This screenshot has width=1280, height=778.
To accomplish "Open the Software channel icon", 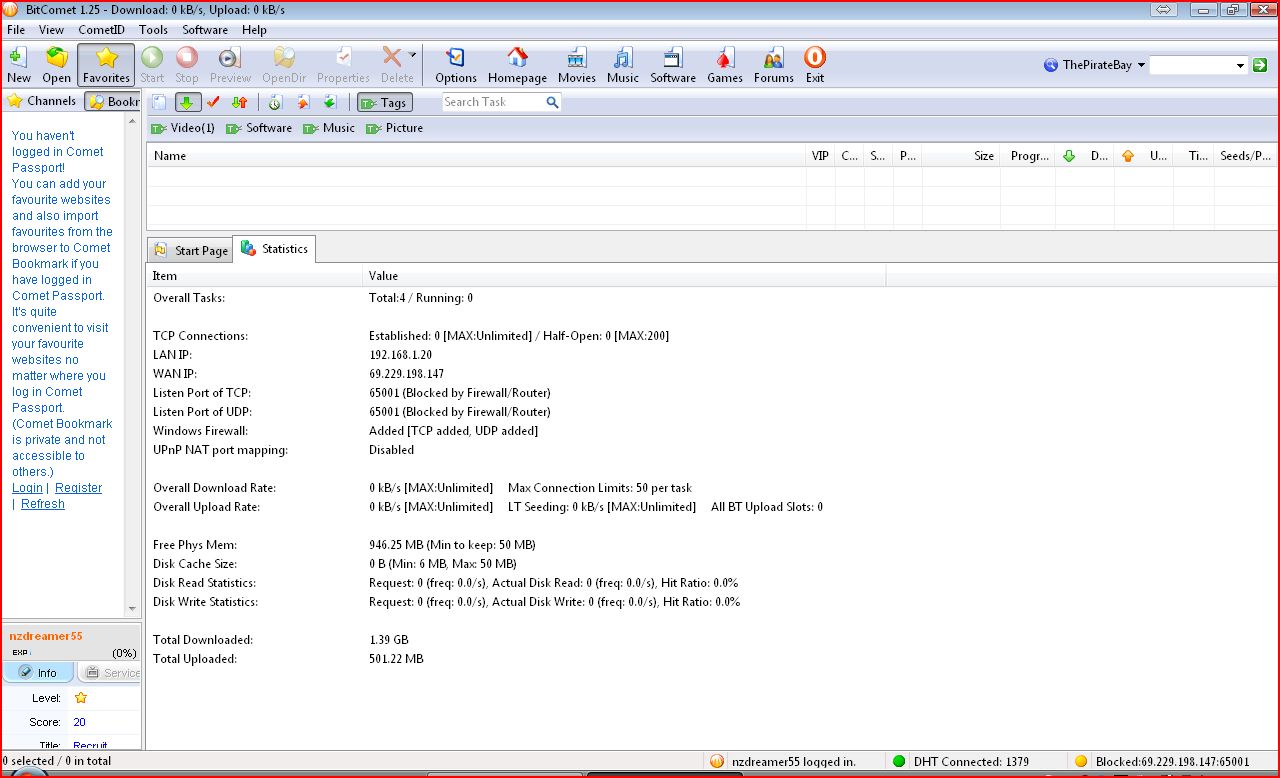I will coord(673,64).
